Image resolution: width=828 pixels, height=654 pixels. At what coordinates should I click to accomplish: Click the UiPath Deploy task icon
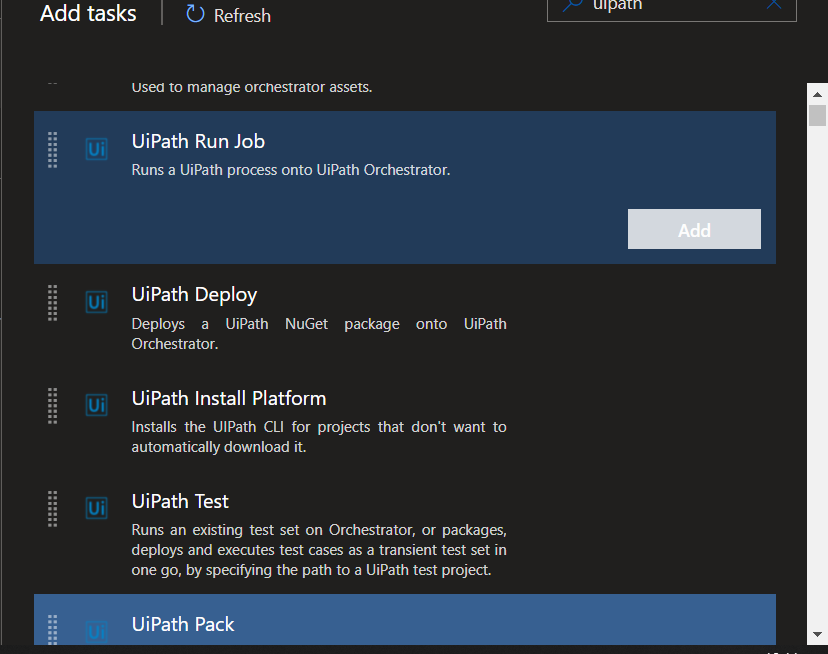(96, 301)
